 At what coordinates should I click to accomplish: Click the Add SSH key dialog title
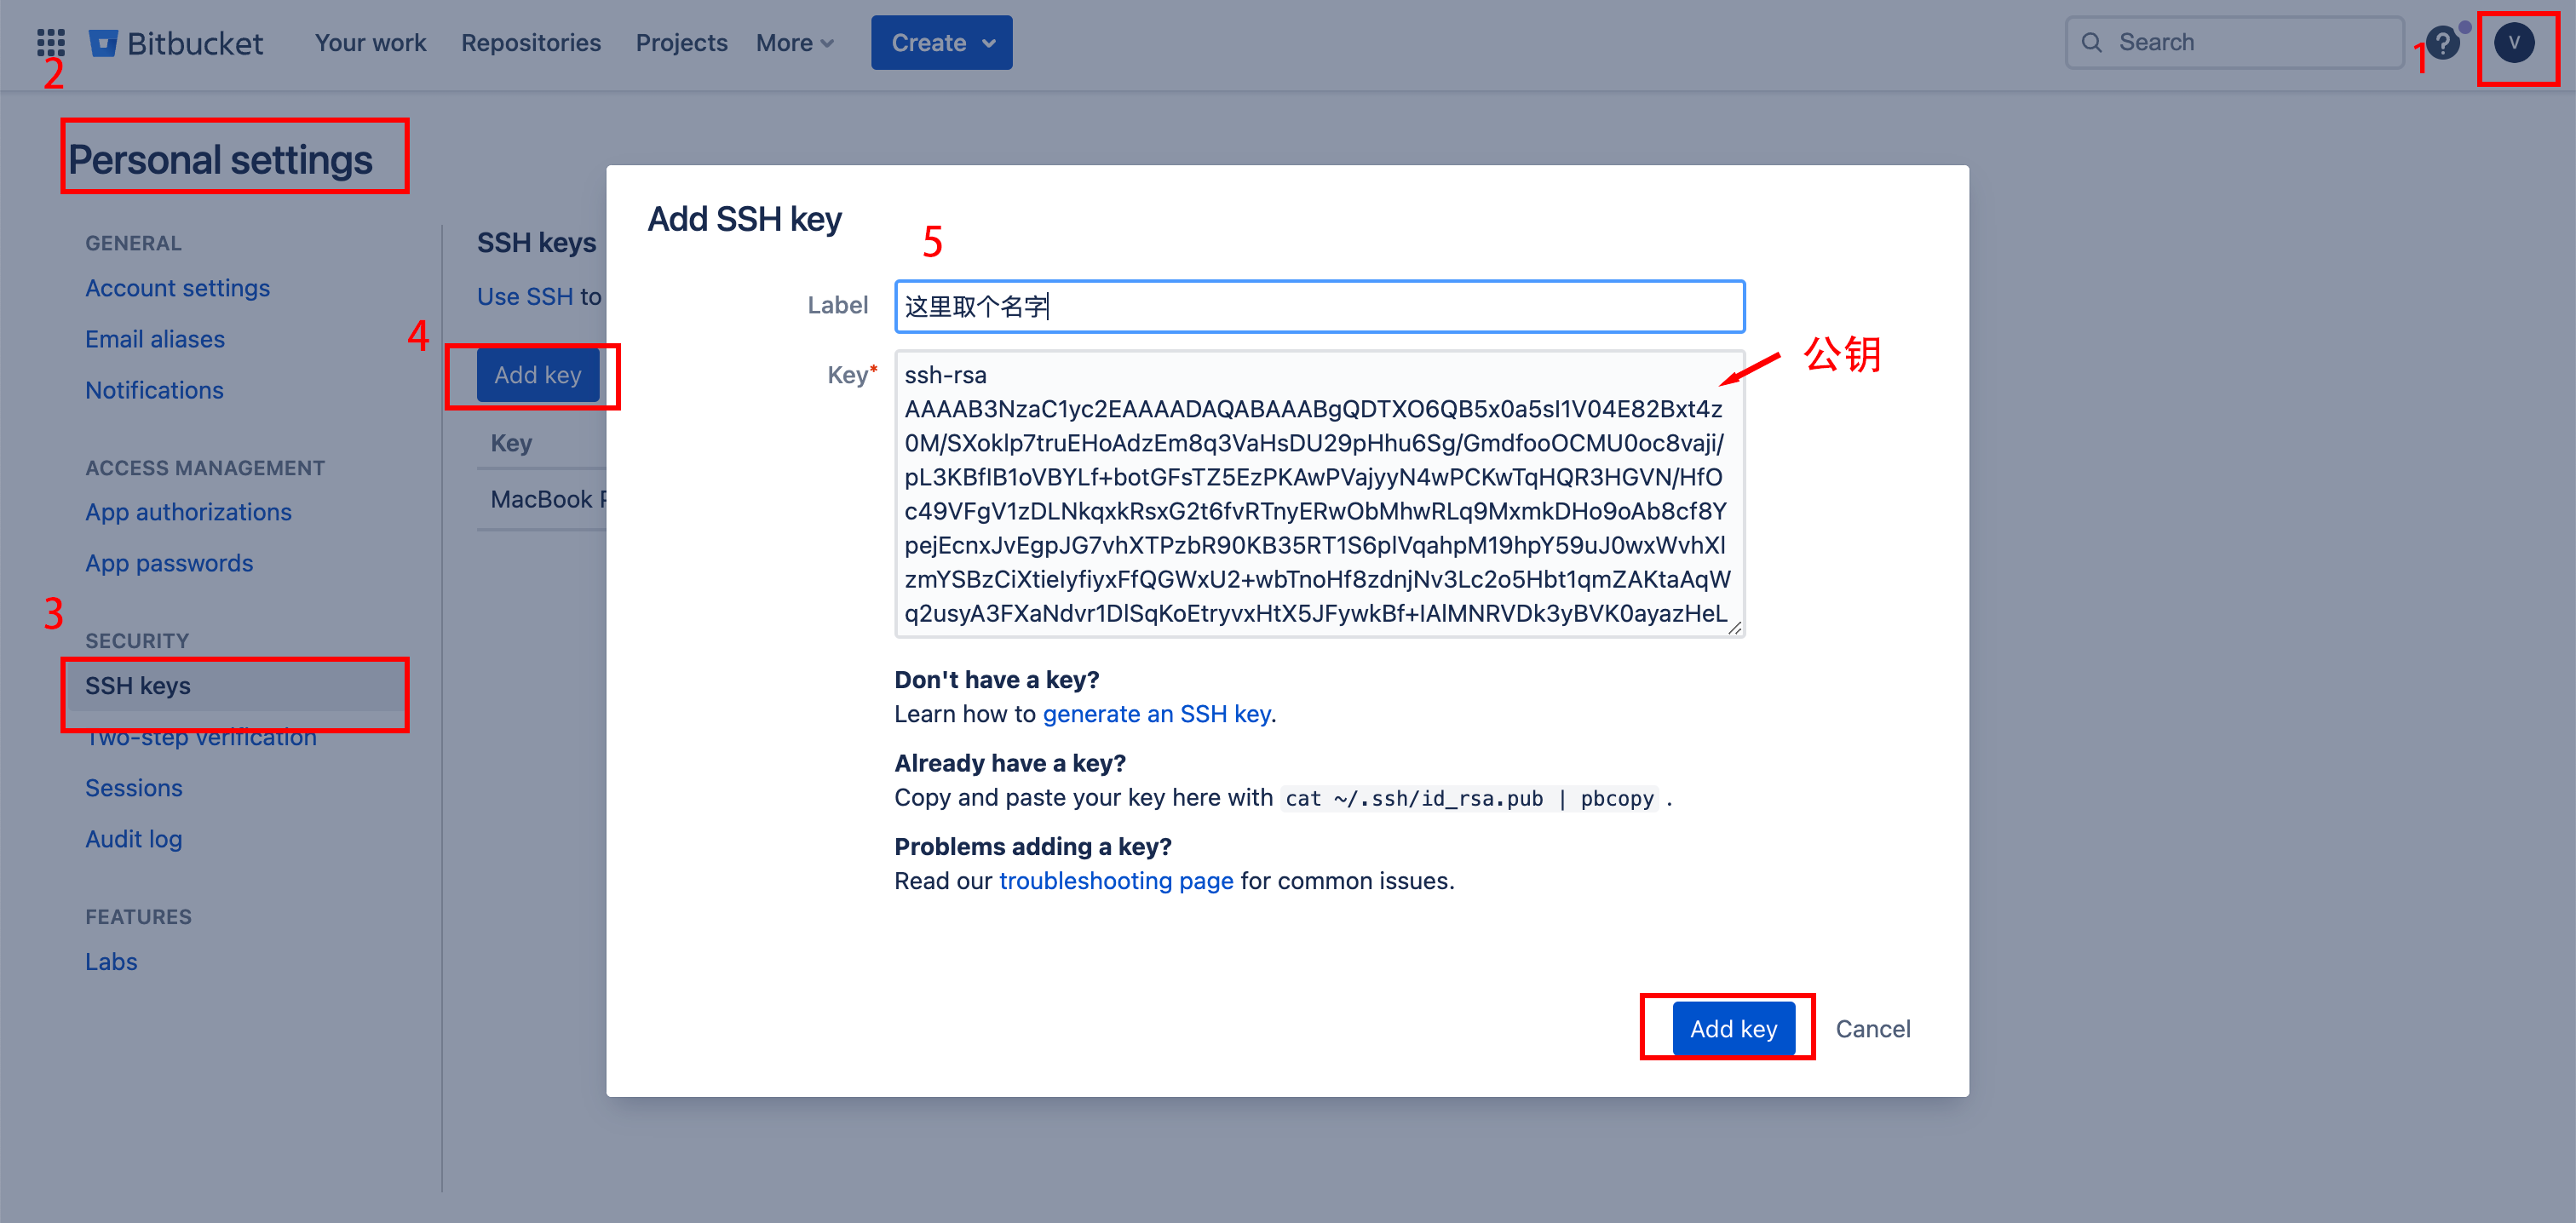click(x=744, y=219)
